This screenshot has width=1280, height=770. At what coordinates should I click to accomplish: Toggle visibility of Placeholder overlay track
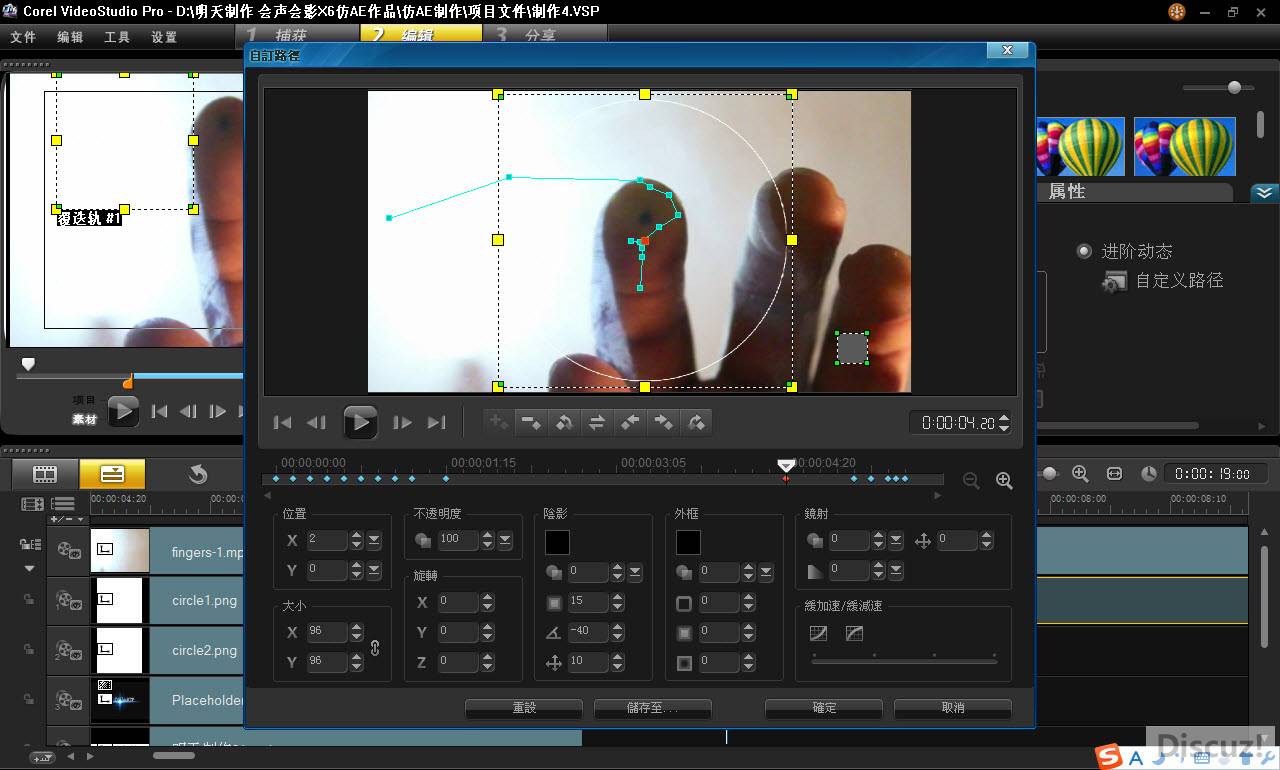pos(68,700)
